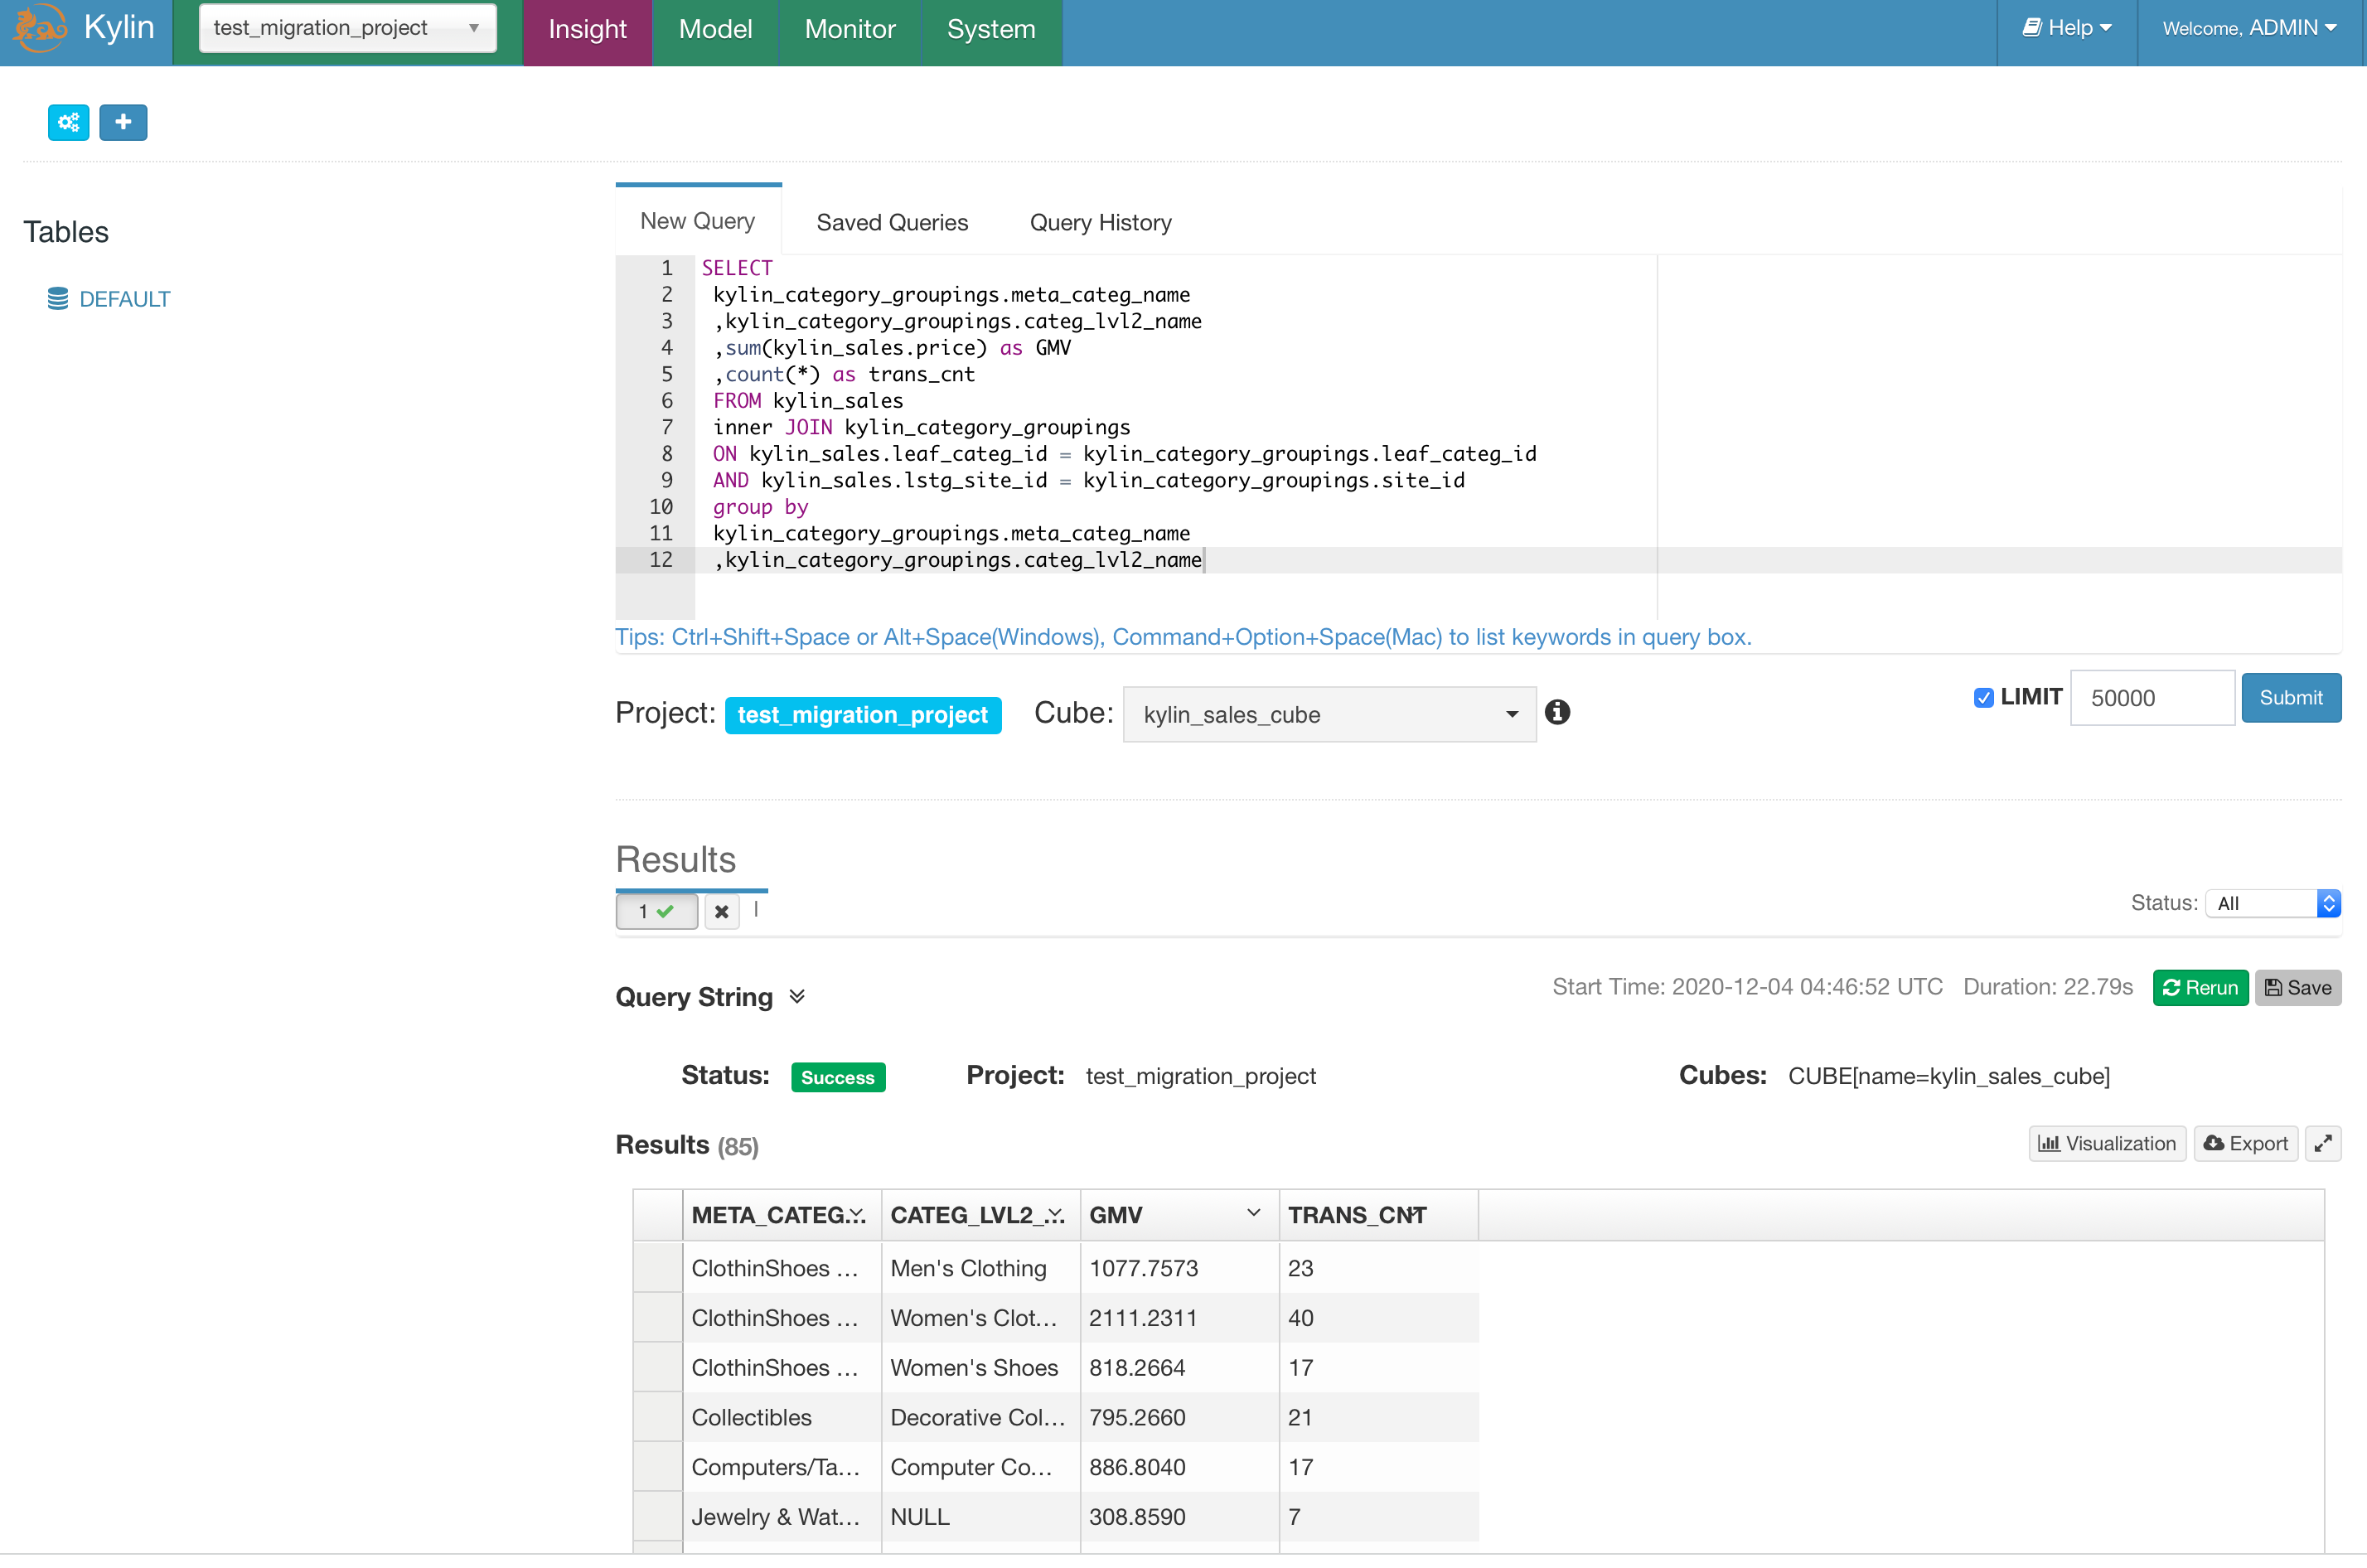Click the gears settings icon button
This screenshot has height=1568, width=2367.
coord(68,122)
